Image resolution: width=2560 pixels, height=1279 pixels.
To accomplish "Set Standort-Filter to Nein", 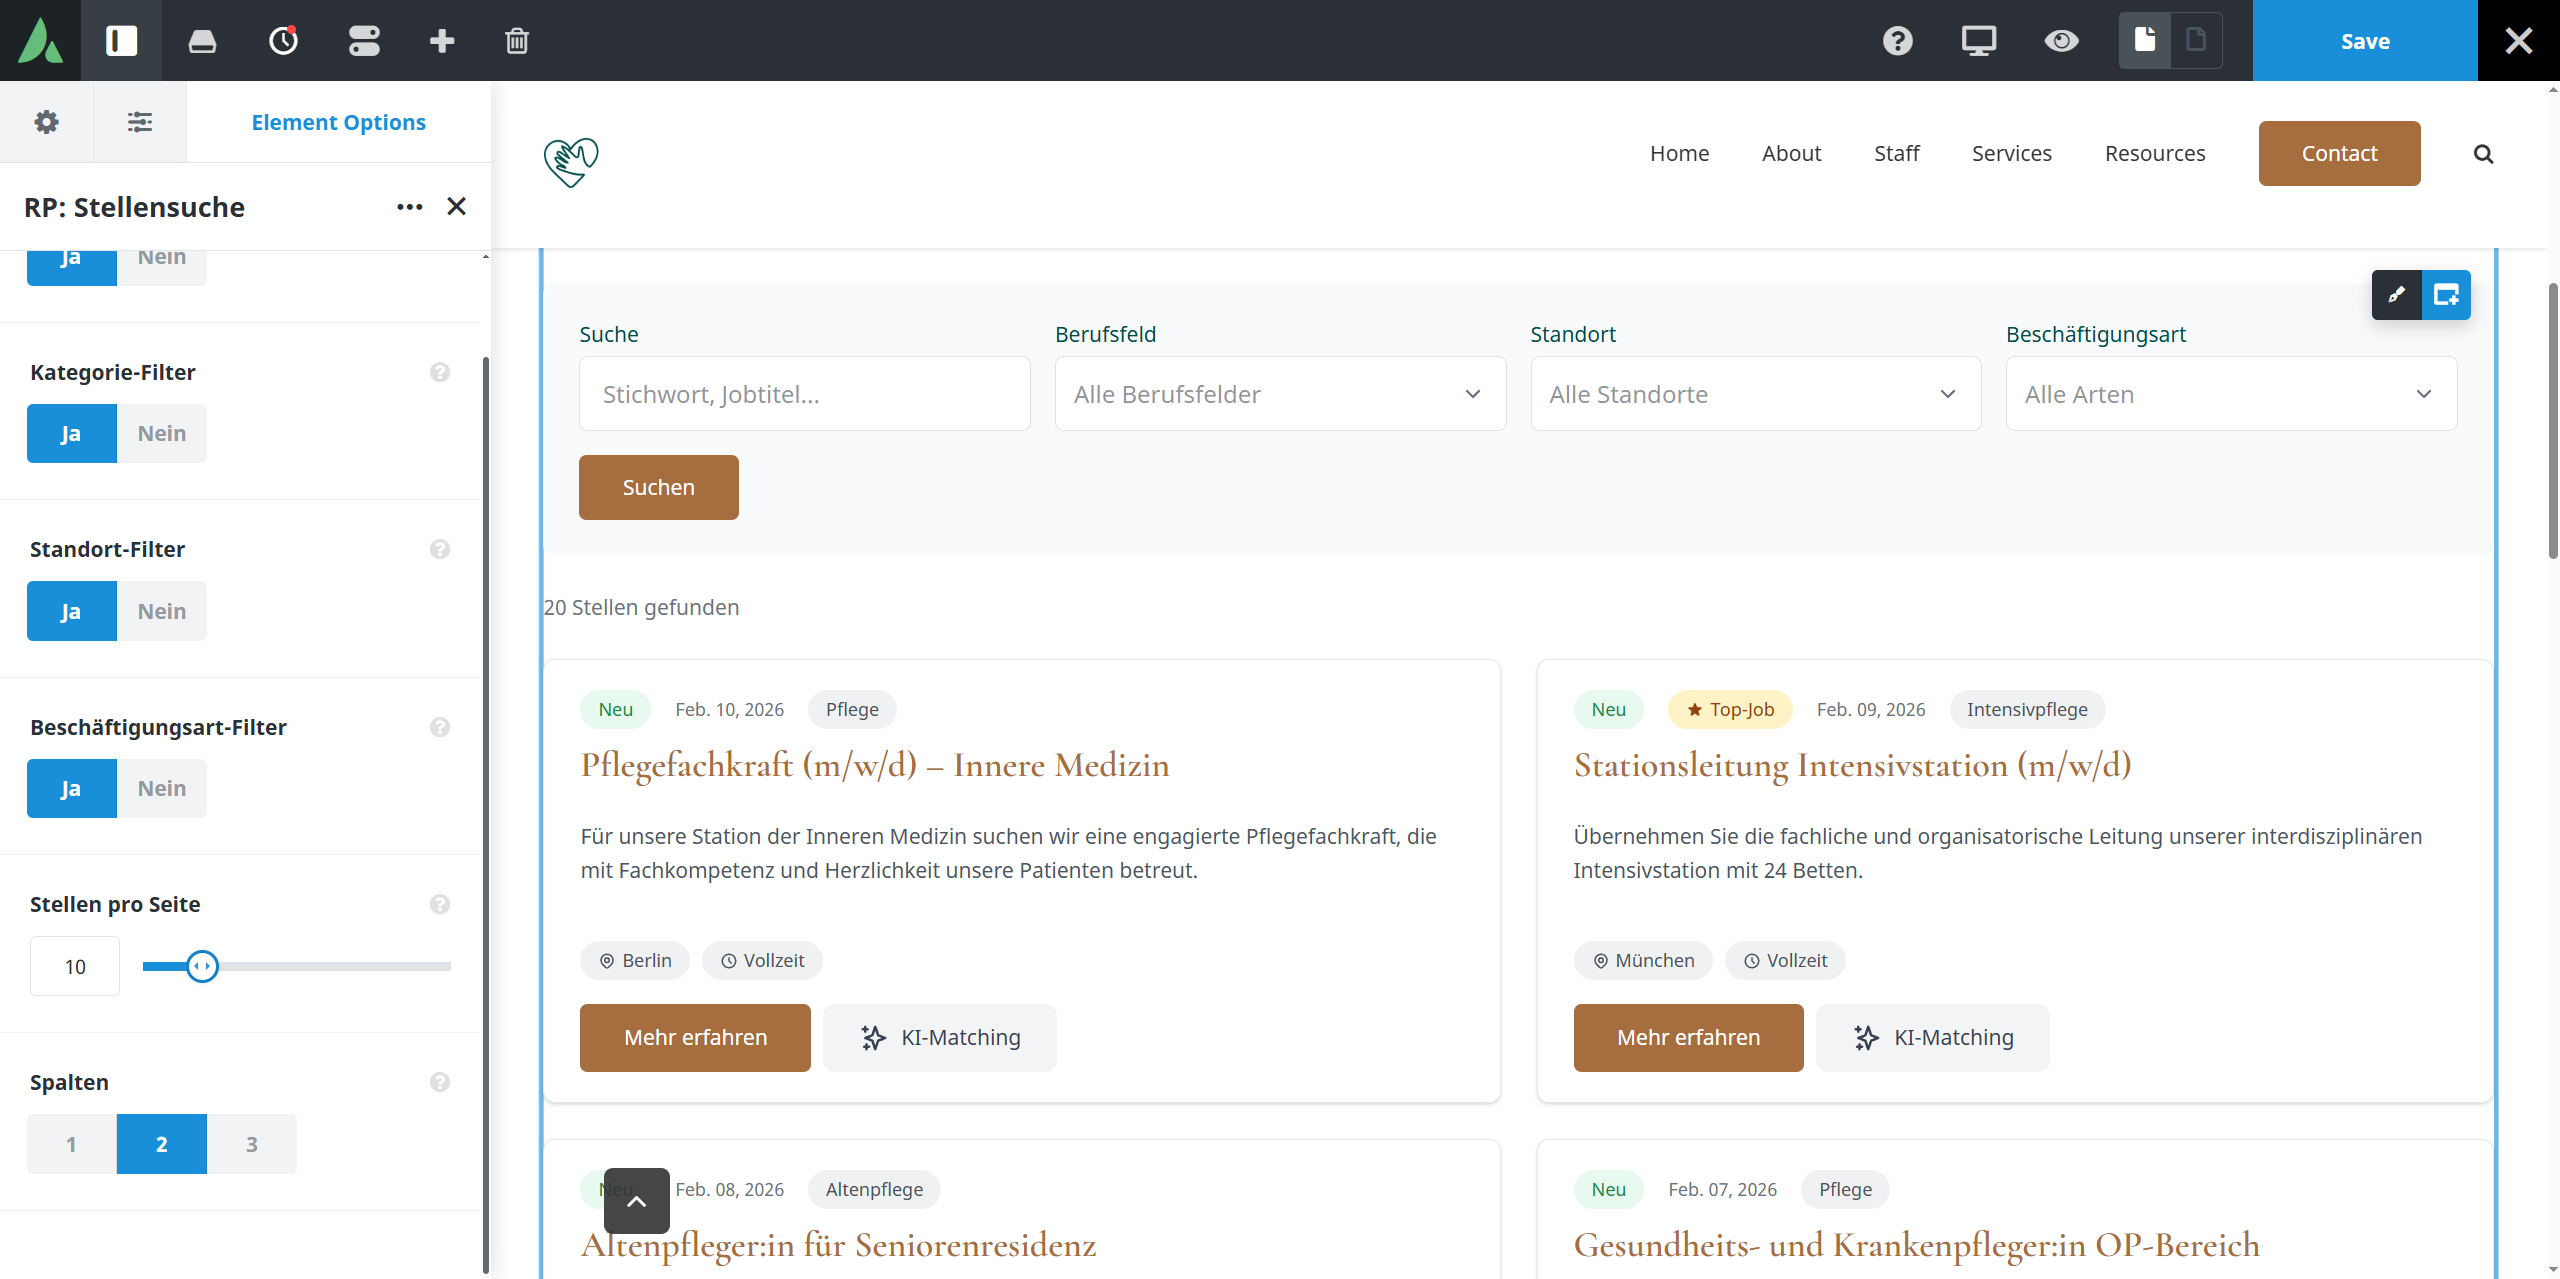I will click(161, 610).
